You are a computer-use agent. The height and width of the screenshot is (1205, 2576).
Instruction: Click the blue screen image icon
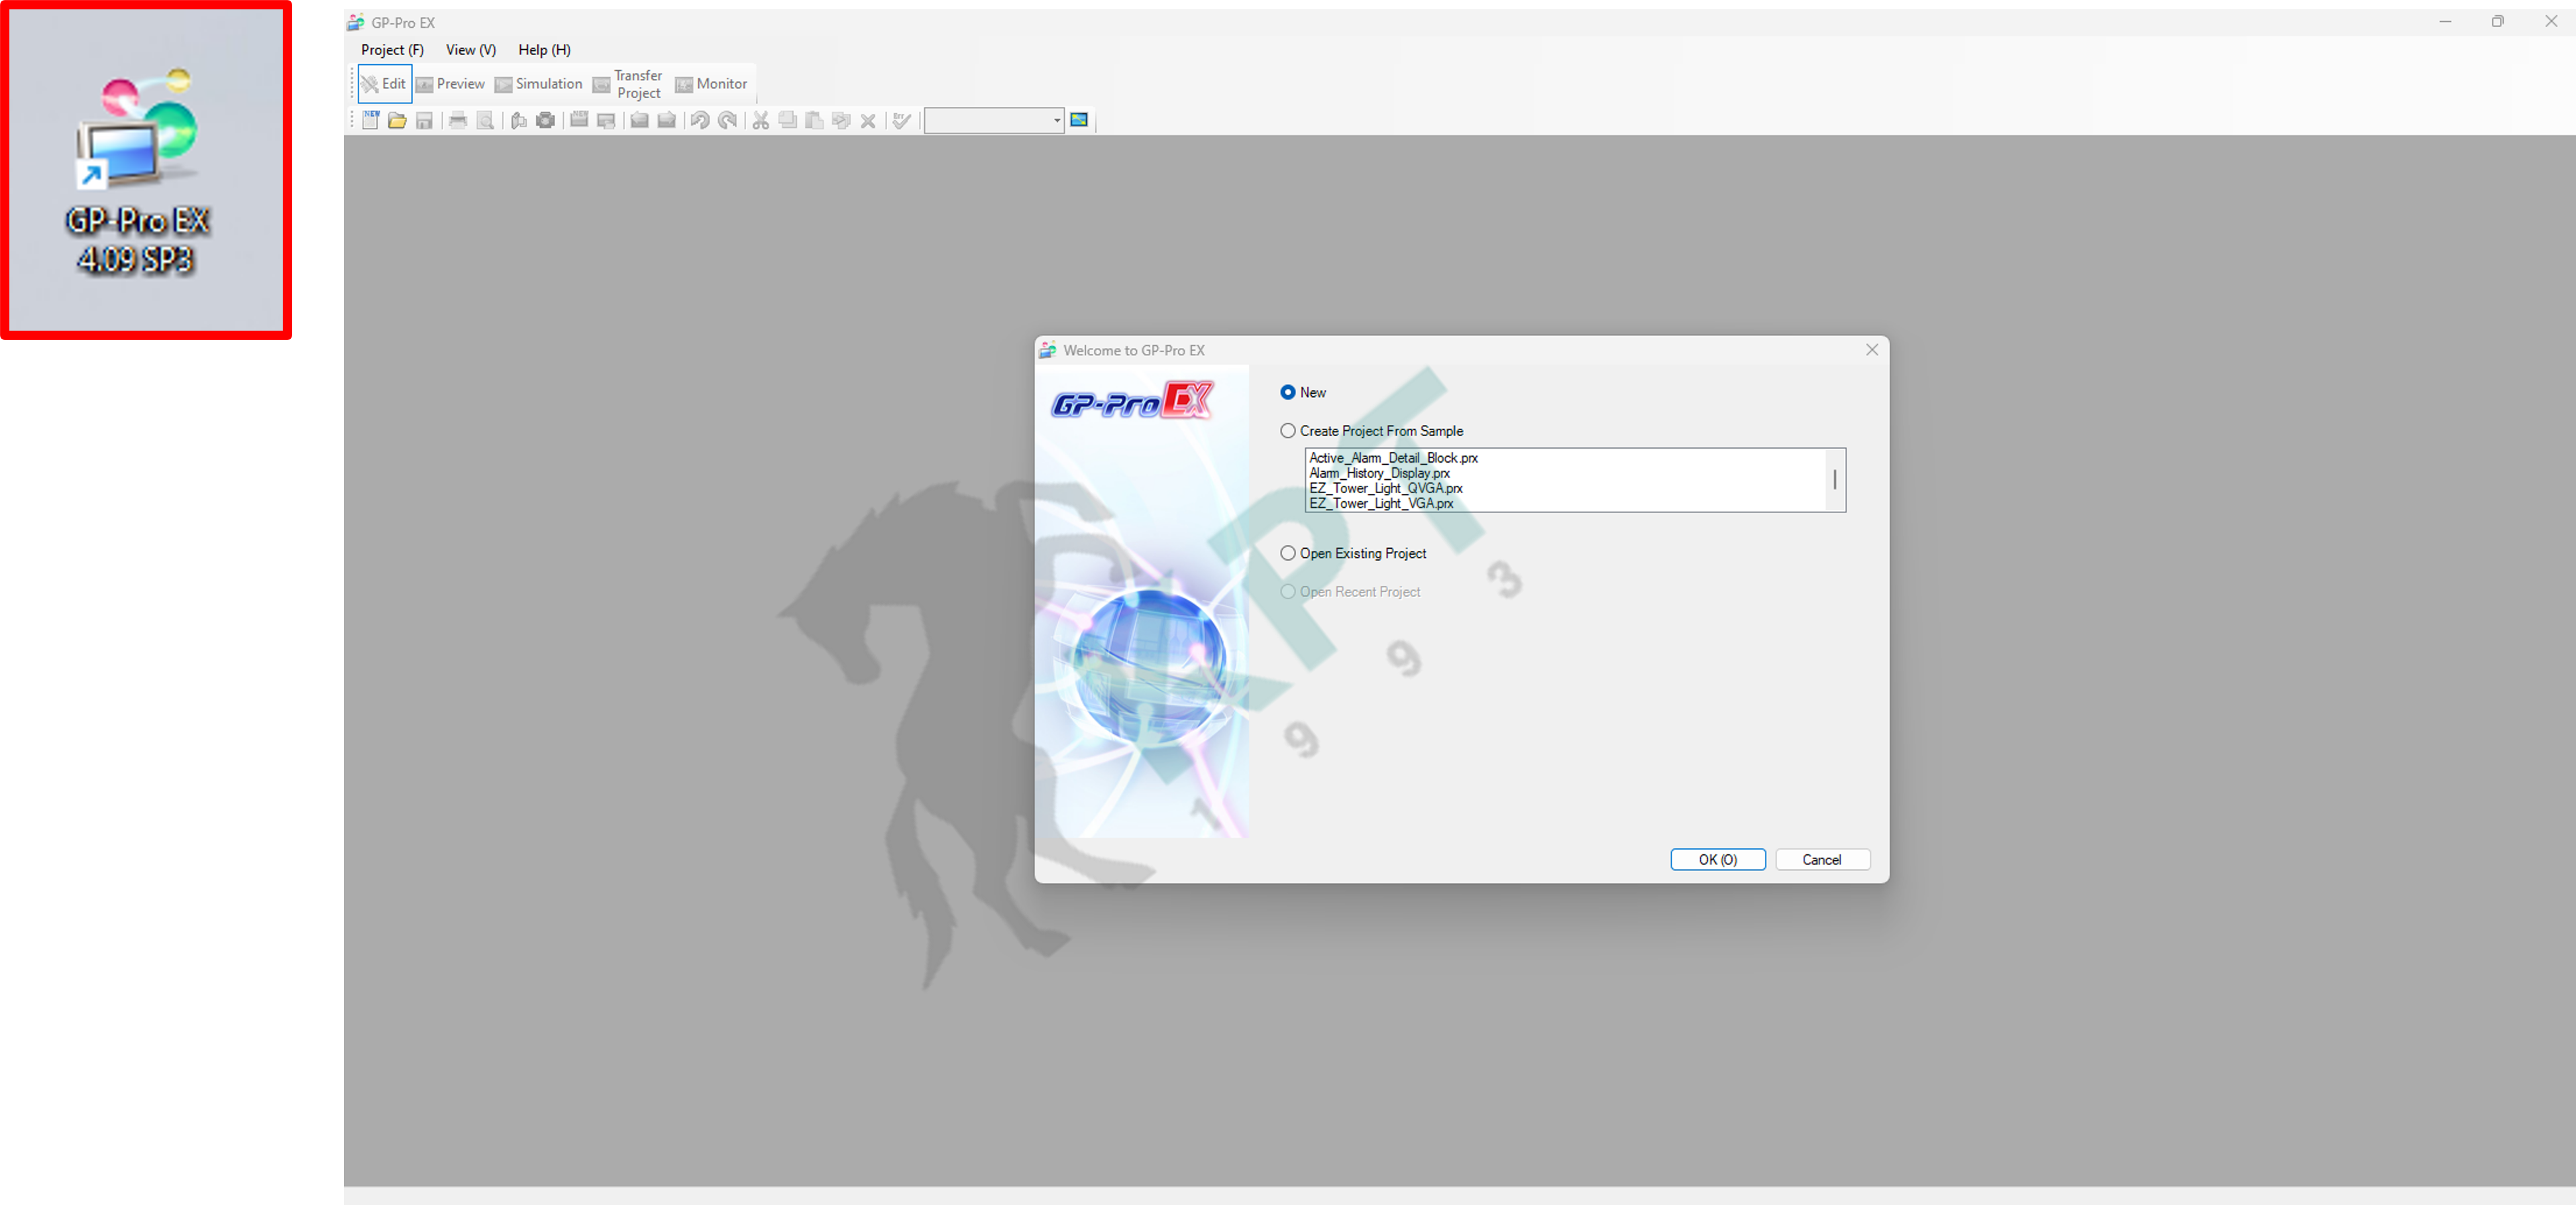[1079, 121]
